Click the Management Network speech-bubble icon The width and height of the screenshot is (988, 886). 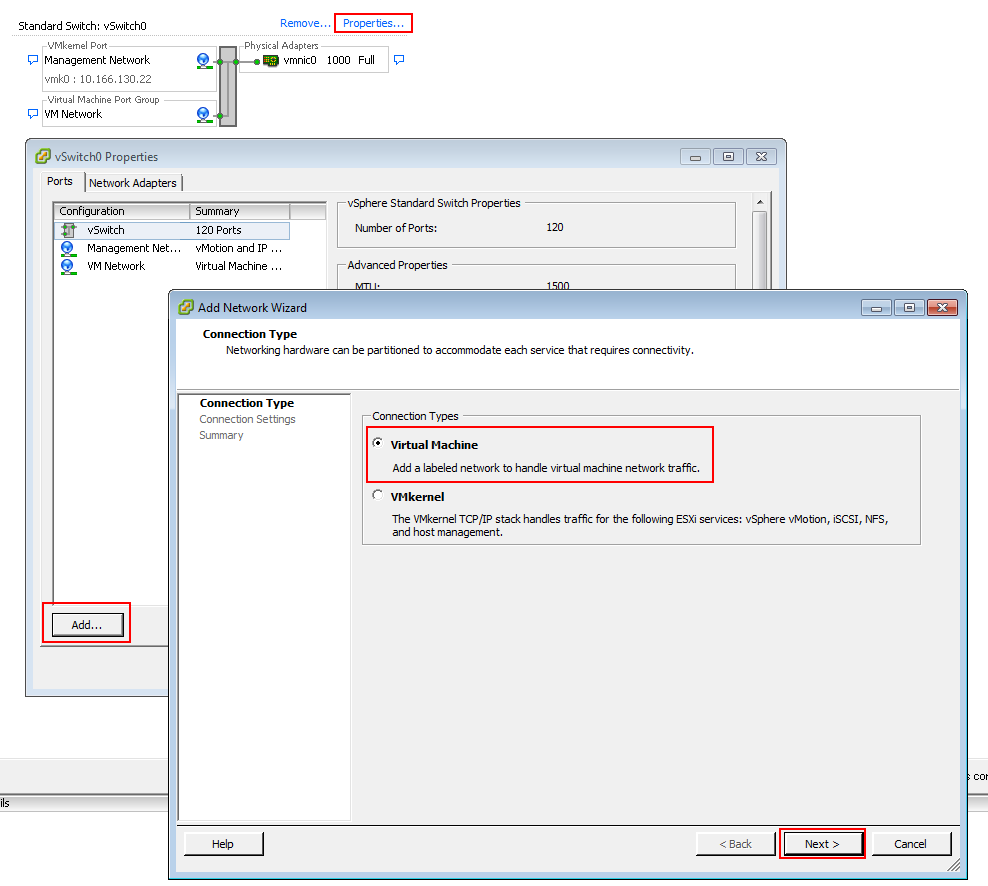tap(33, 60)
